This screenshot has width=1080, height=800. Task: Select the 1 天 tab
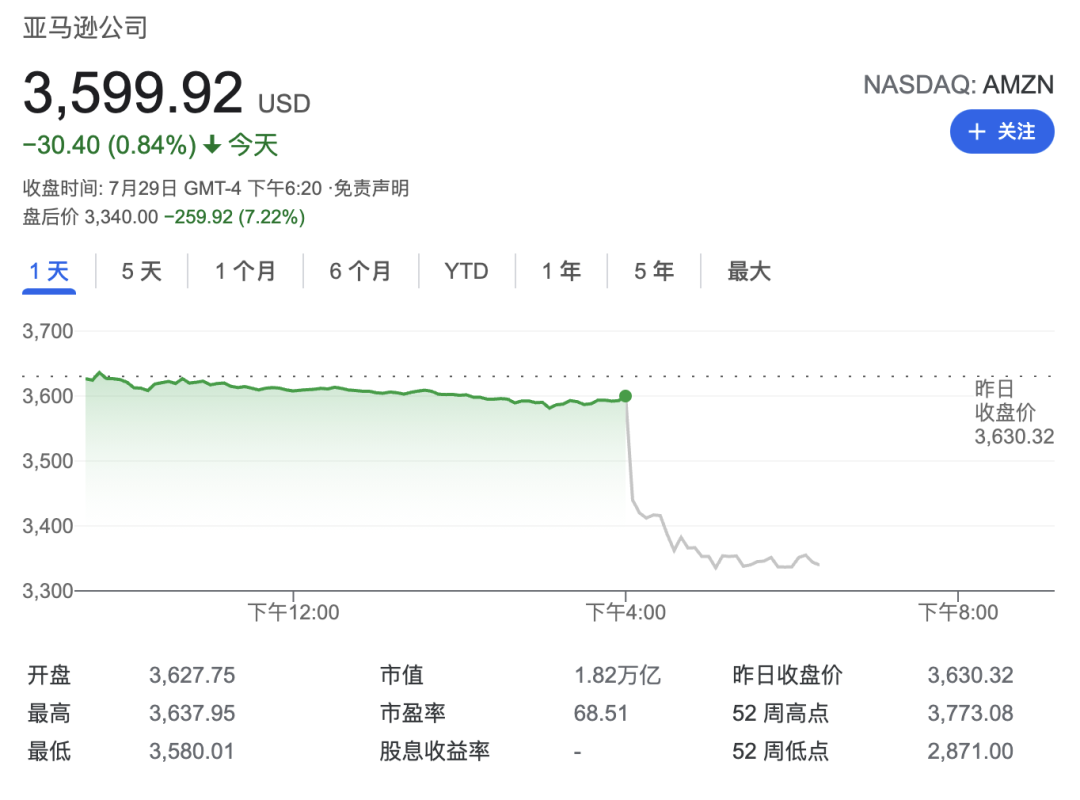49,271
